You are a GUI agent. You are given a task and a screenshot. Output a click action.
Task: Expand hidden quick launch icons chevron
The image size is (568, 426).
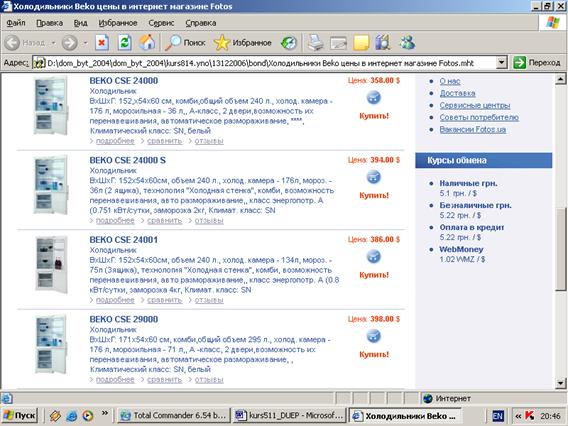[x=105, y=413]
